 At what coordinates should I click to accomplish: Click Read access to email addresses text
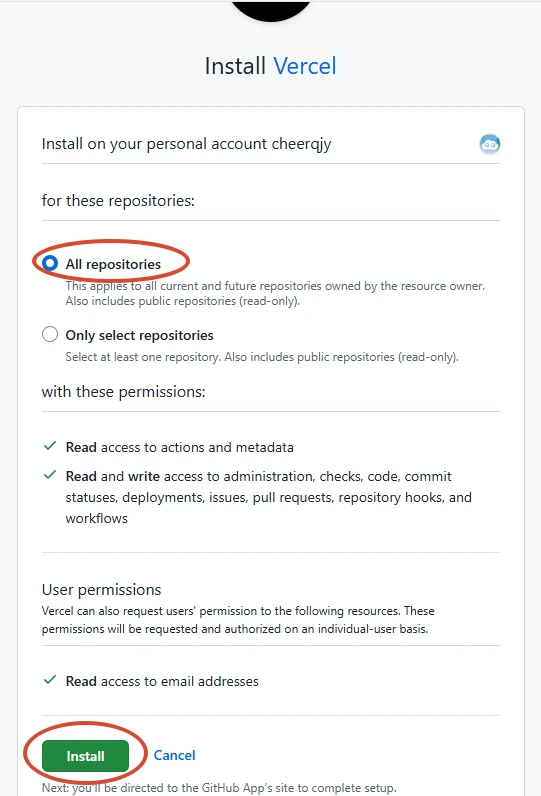tap(162, 681)
